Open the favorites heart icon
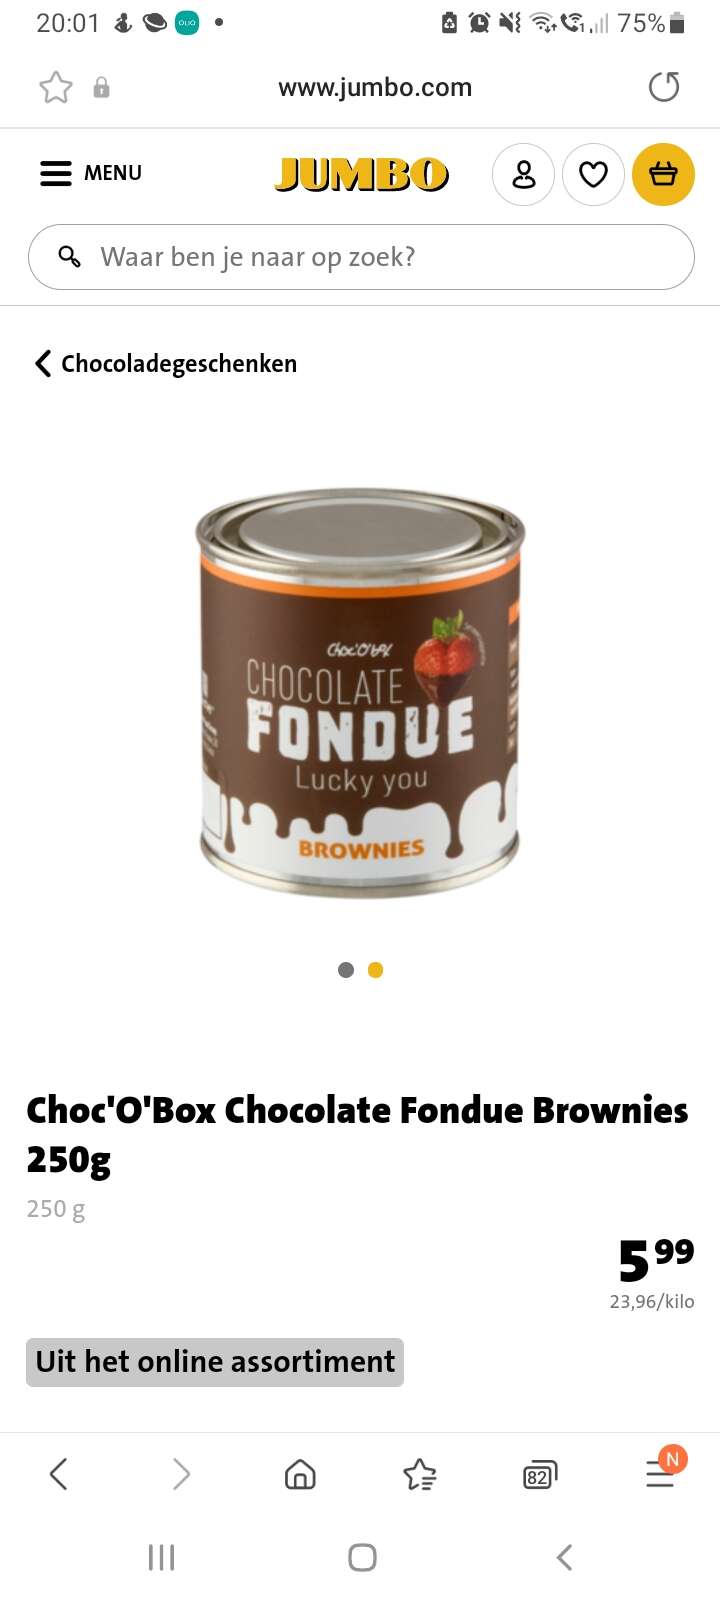720x1600 pixels. 594,175
